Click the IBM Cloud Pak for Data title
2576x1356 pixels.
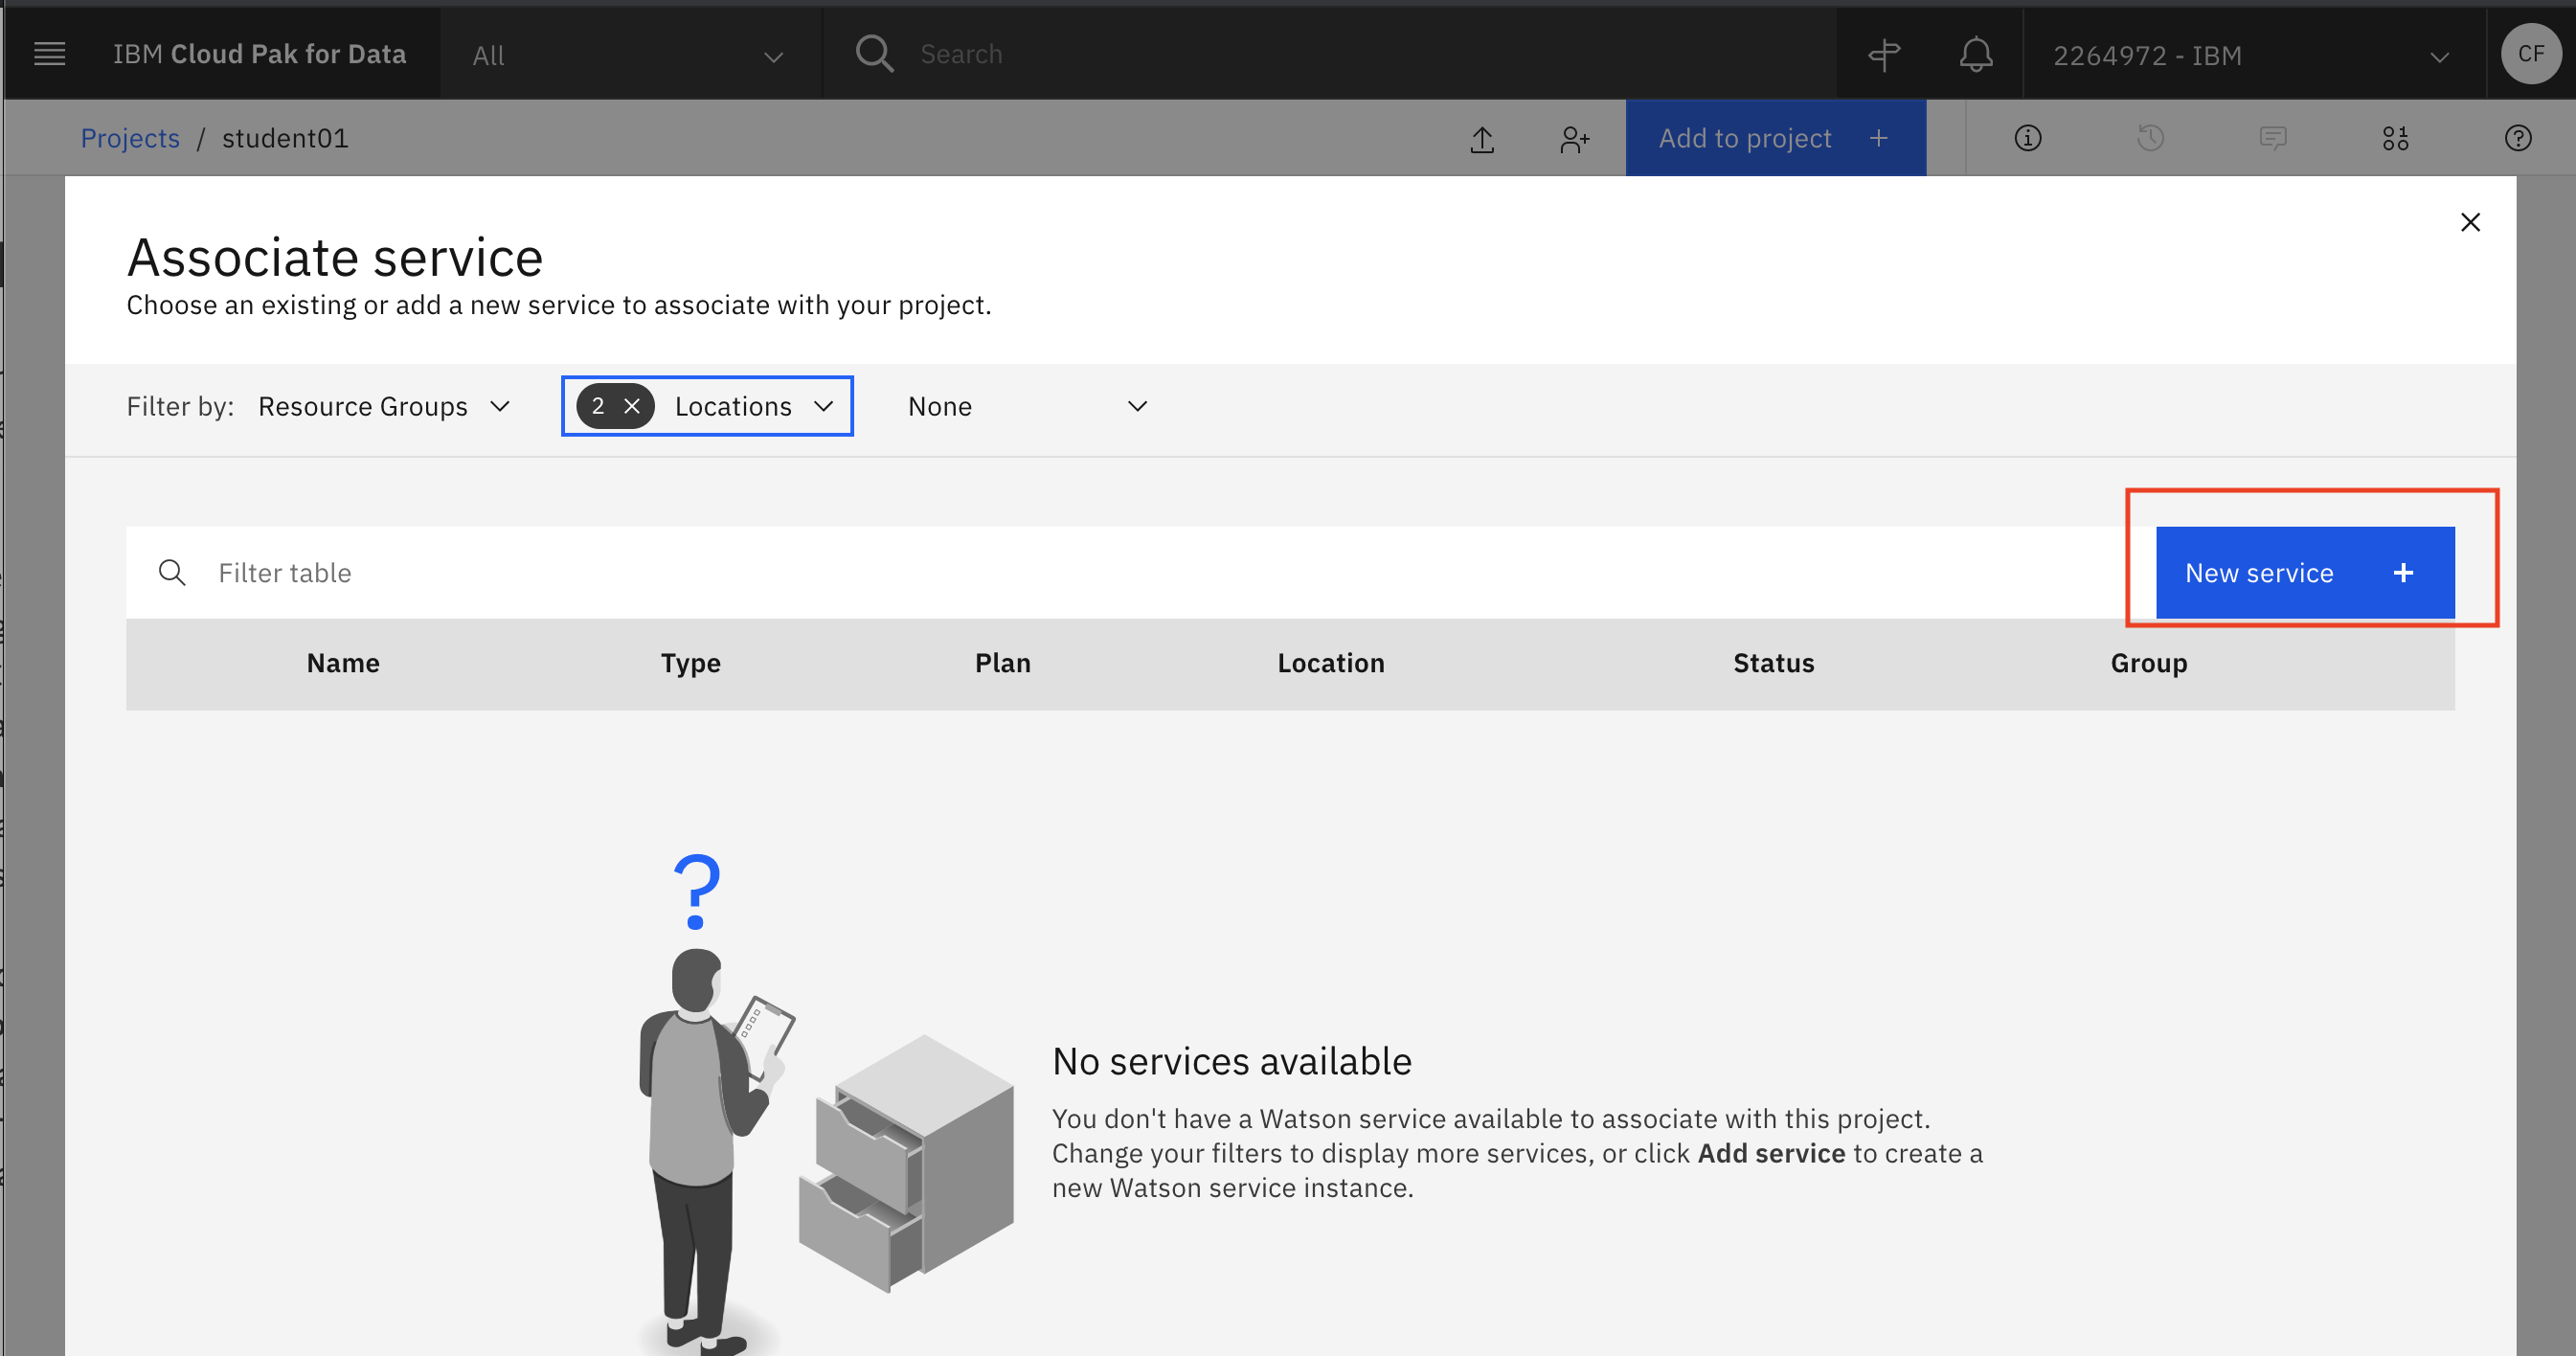(259, 54)
